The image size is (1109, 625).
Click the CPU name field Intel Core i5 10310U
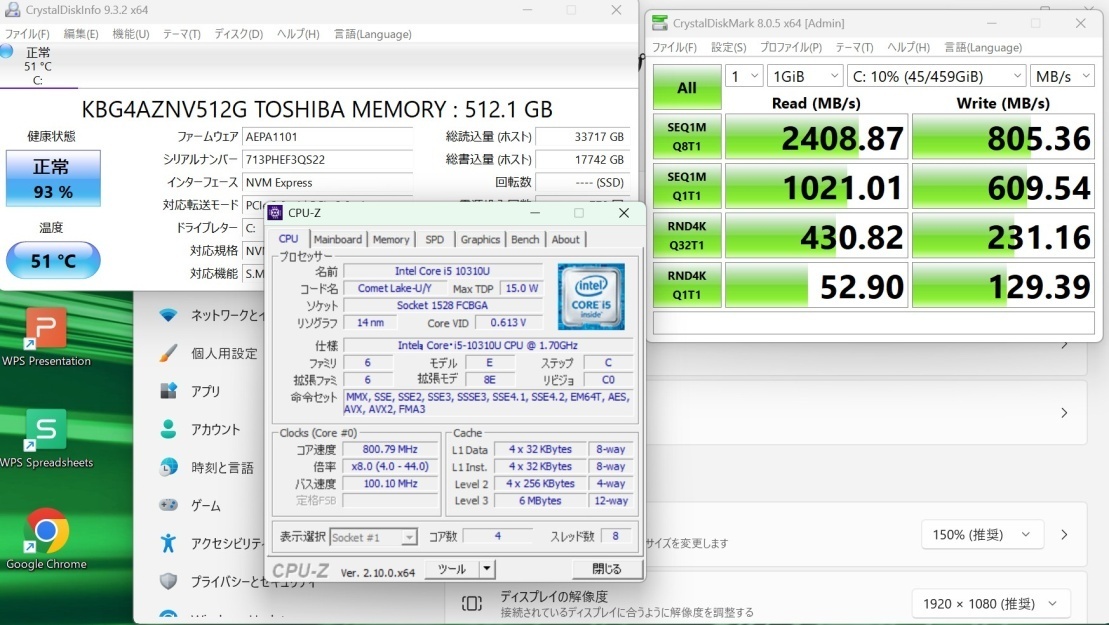443,271
